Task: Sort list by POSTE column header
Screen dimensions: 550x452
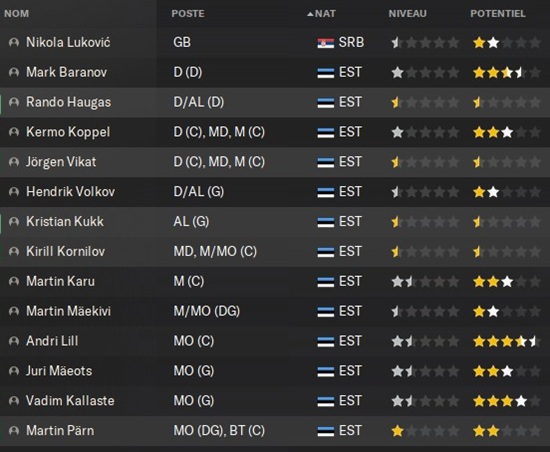Action: (188, 14)
